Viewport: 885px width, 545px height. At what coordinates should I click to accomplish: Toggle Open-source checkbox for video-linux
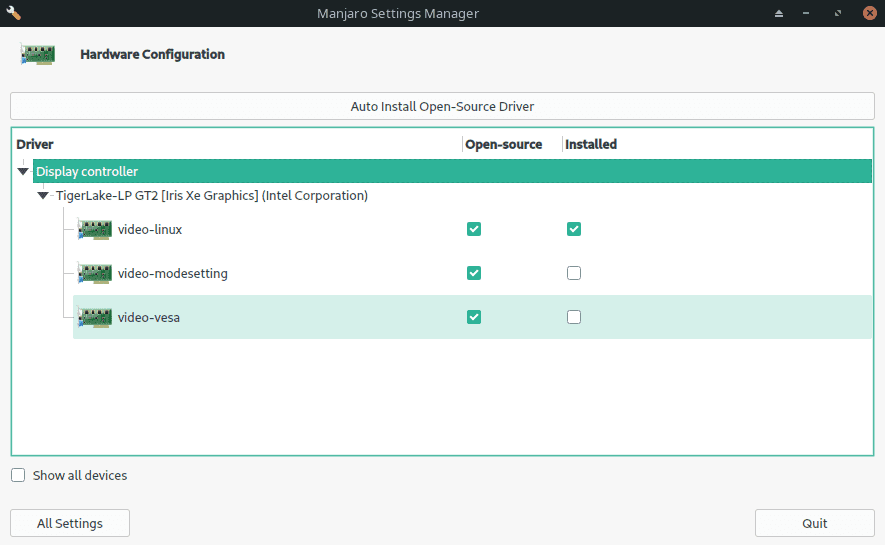474,229
